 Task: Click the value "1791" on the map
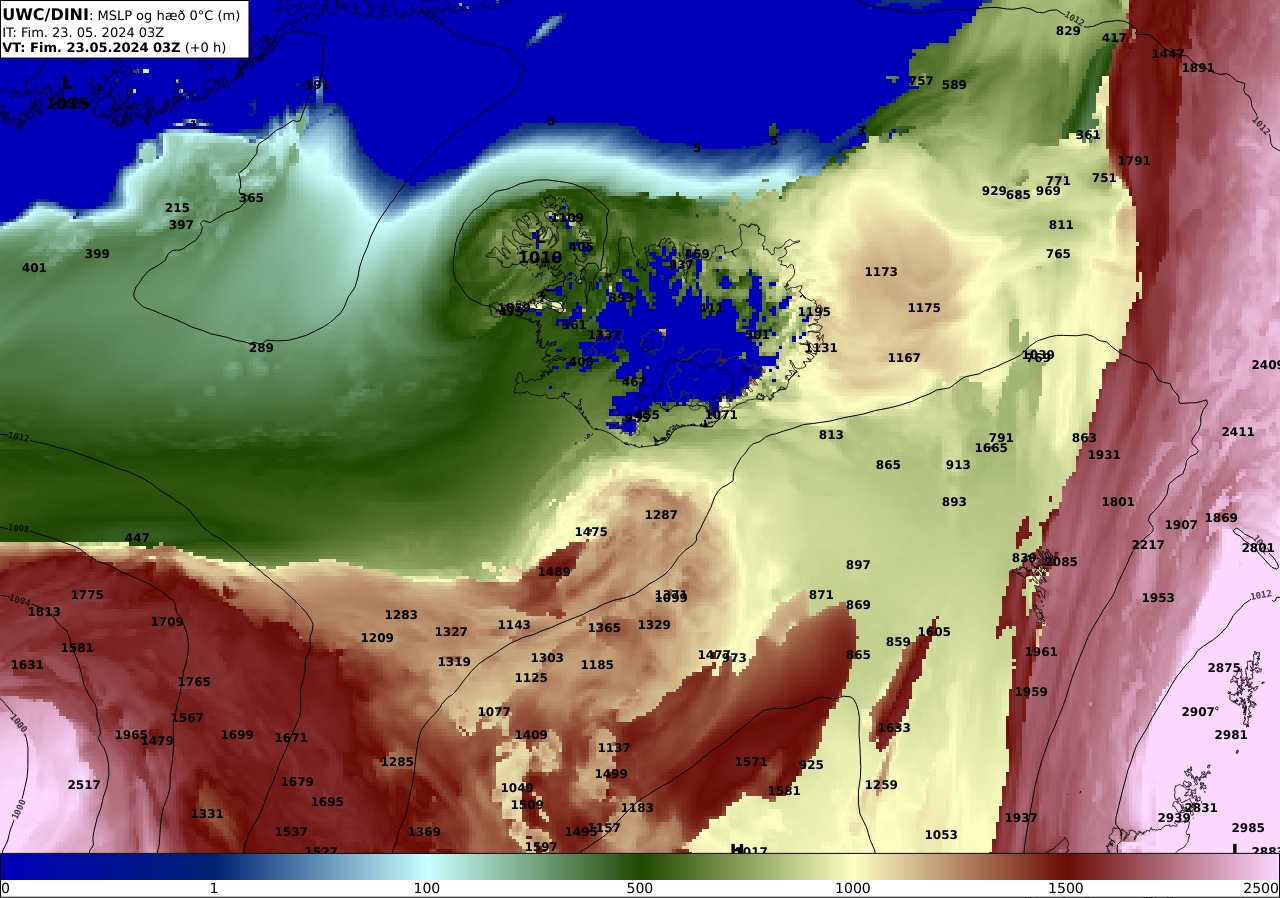click(x=1134, y=161)
